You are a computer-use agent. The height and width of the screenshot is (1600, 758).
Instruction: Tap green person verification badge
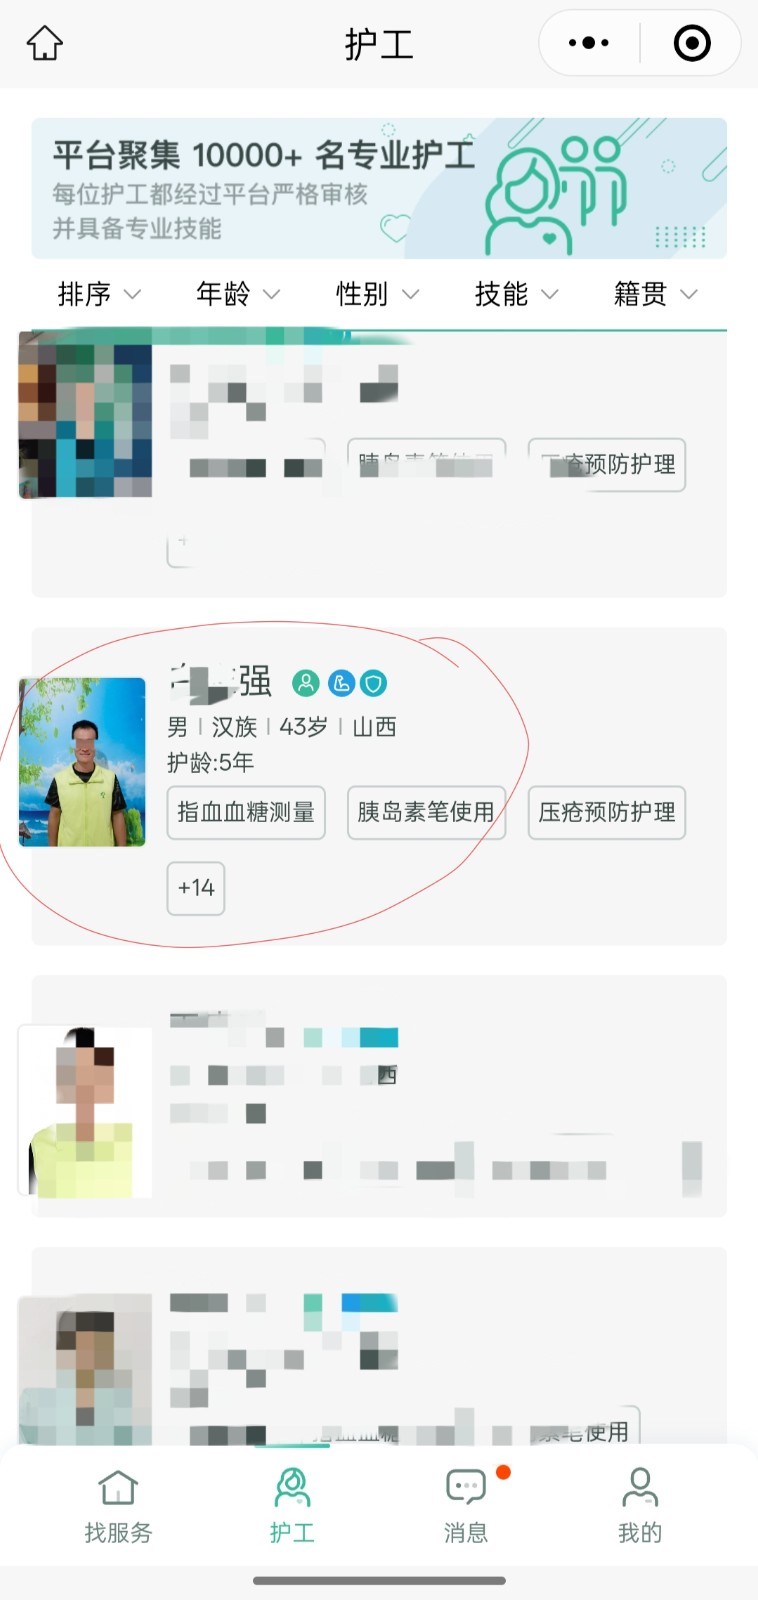tap(306, 683)
